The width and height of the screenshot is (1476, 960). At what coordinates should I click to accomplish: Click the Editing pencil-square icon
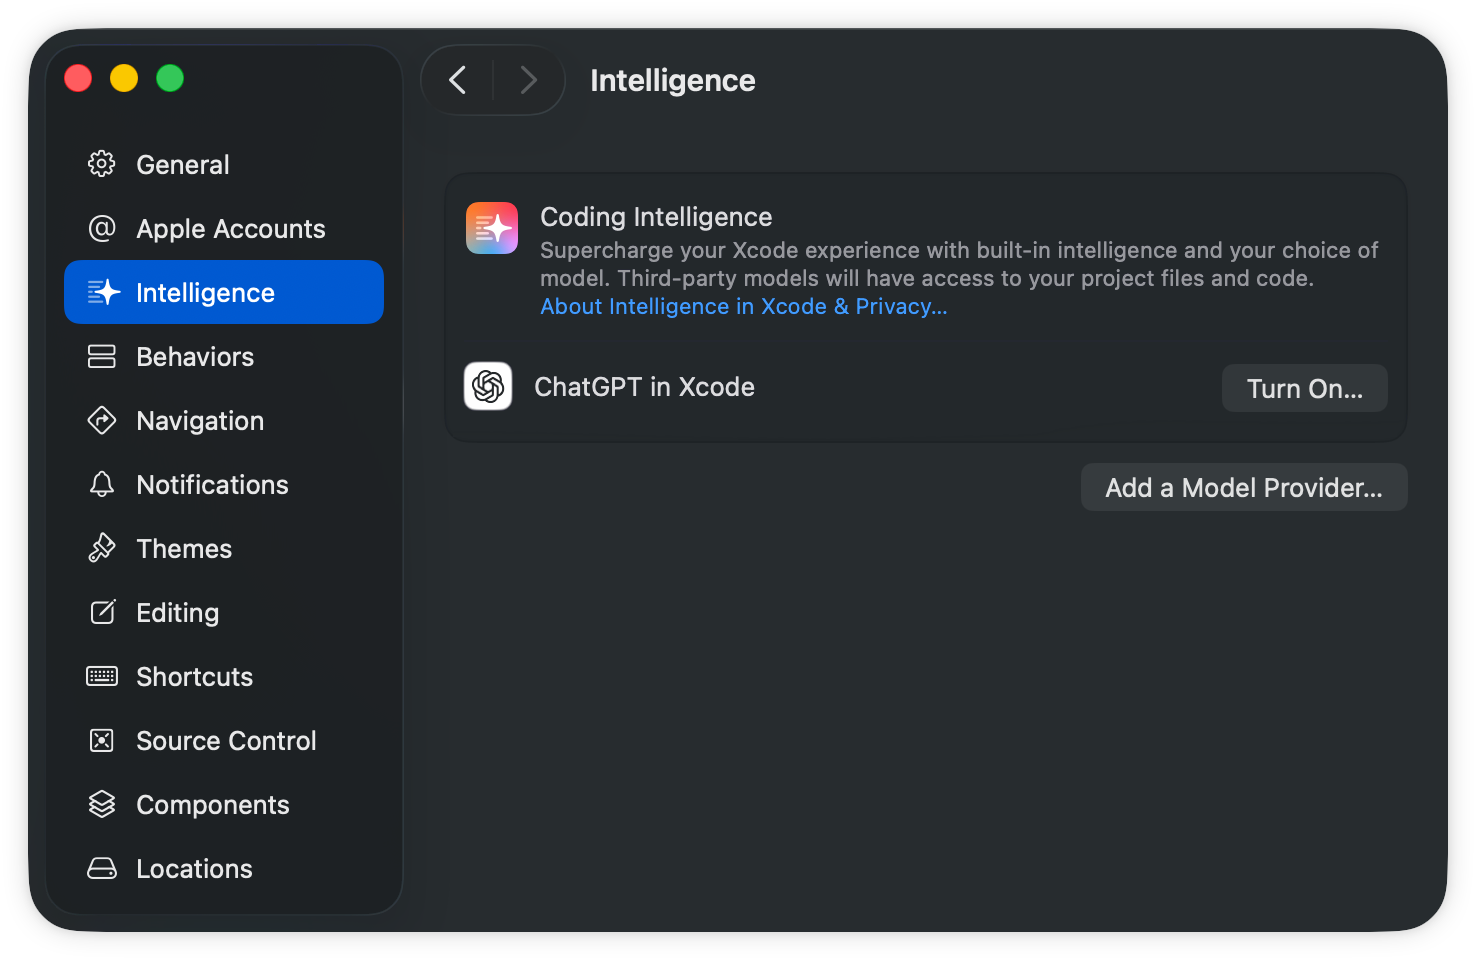click(x=102, y=612)
